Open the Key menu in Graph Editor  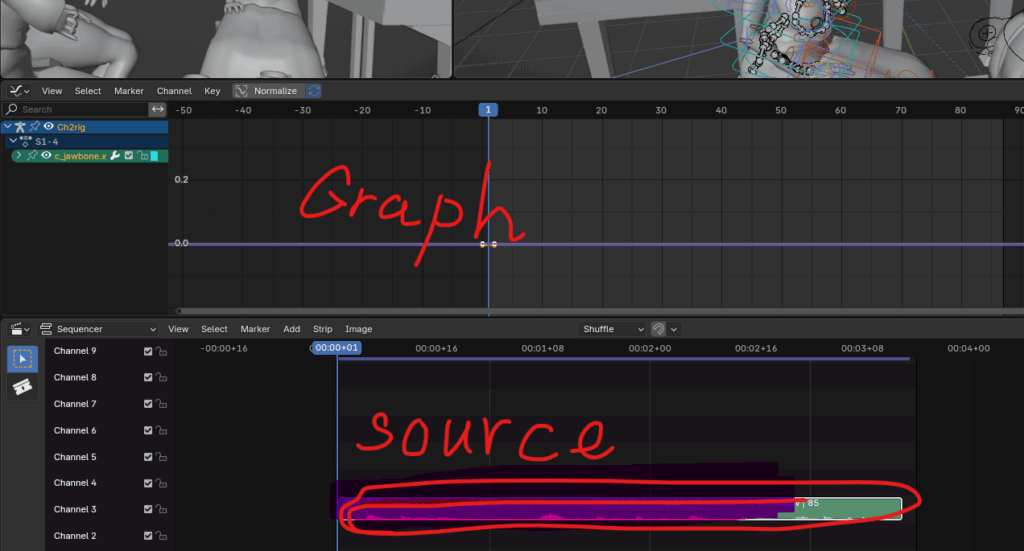click(212, 91)
